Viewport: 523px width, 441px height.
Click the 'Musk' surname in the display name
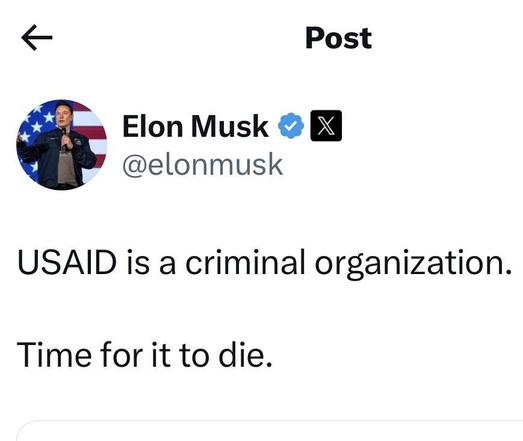(230, 126)
